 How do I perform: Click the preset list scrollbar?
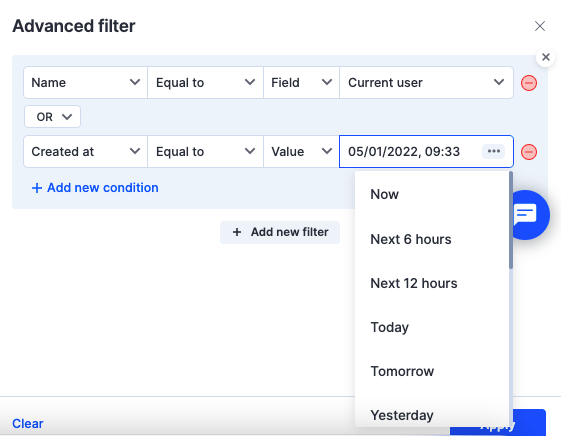point(511,220)
